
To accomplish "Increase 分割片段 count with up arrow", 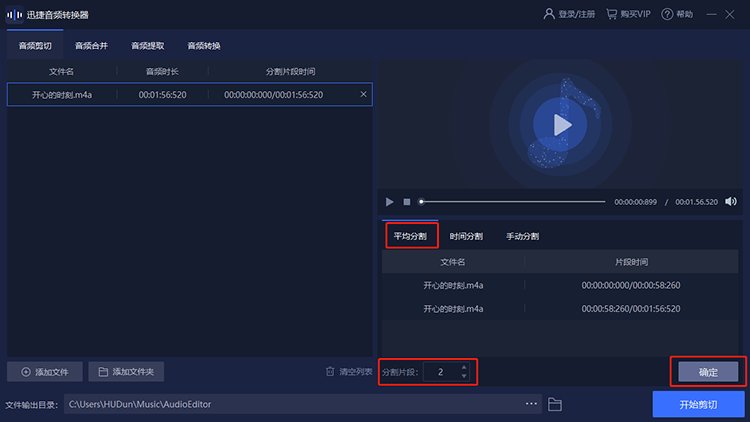I will click(x=464, y=367).
